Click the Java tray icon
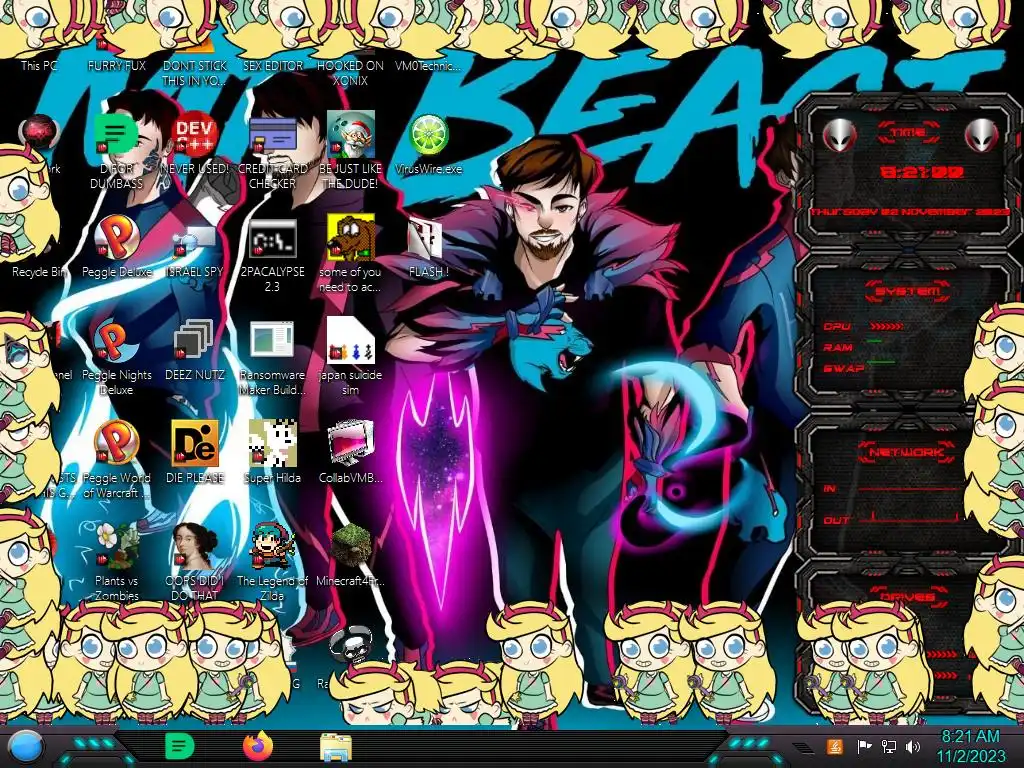Viewport: 1024px width, 768px height. click(835, 746)
